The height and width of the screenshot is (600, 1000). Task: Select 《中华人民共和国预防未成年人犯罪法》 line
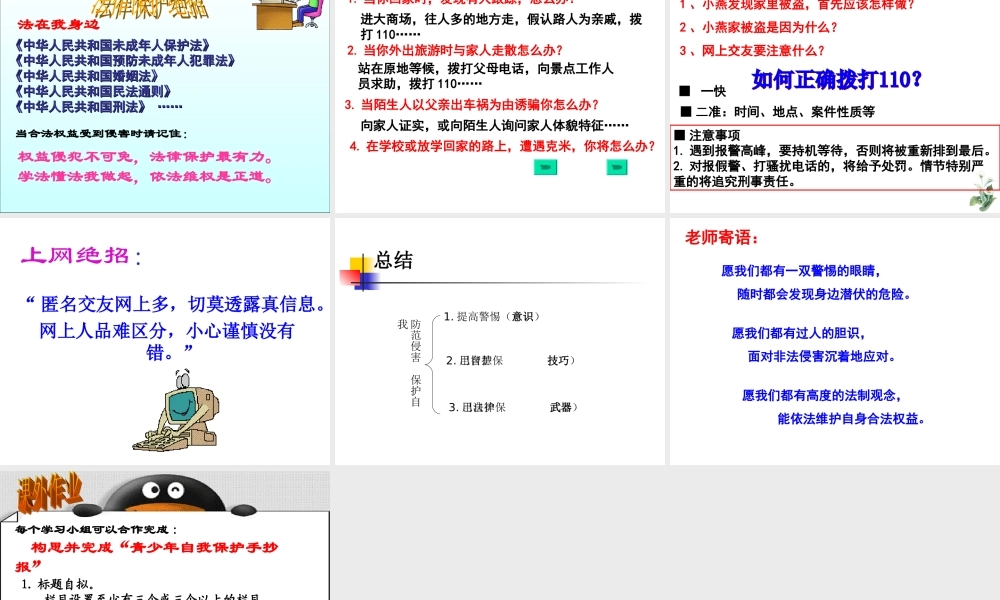[x=125, y=61]
